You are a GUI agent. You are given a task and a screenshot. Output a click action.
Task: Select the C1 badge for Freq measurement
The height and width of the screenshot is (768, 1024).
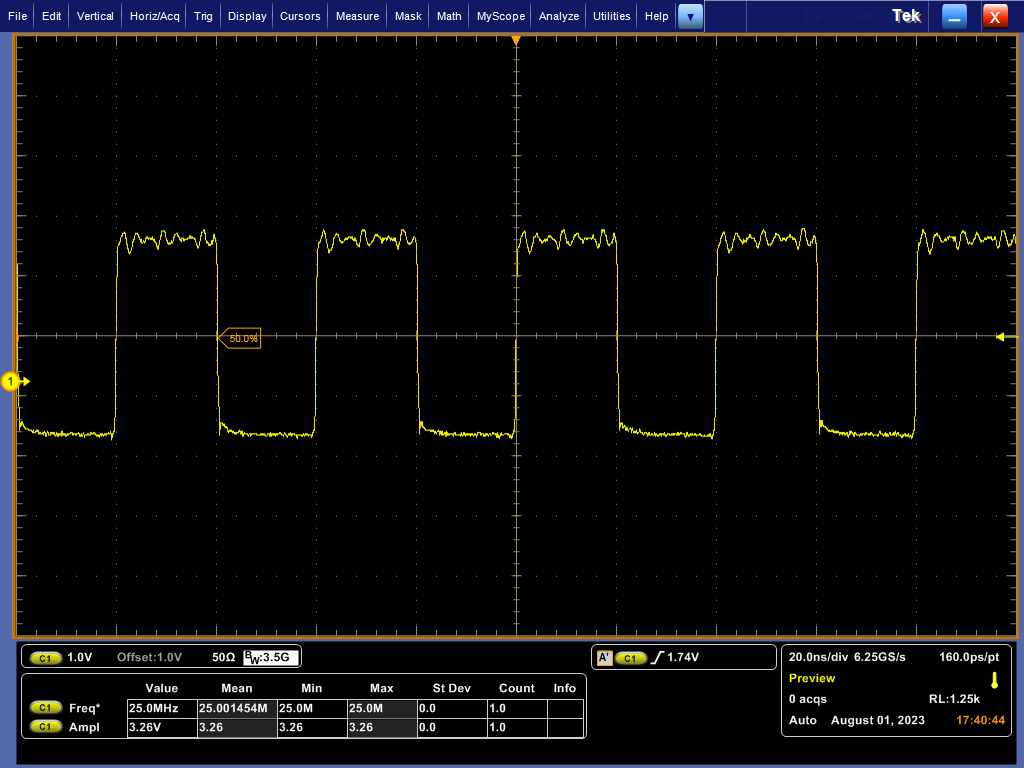(x=44, y=708)
